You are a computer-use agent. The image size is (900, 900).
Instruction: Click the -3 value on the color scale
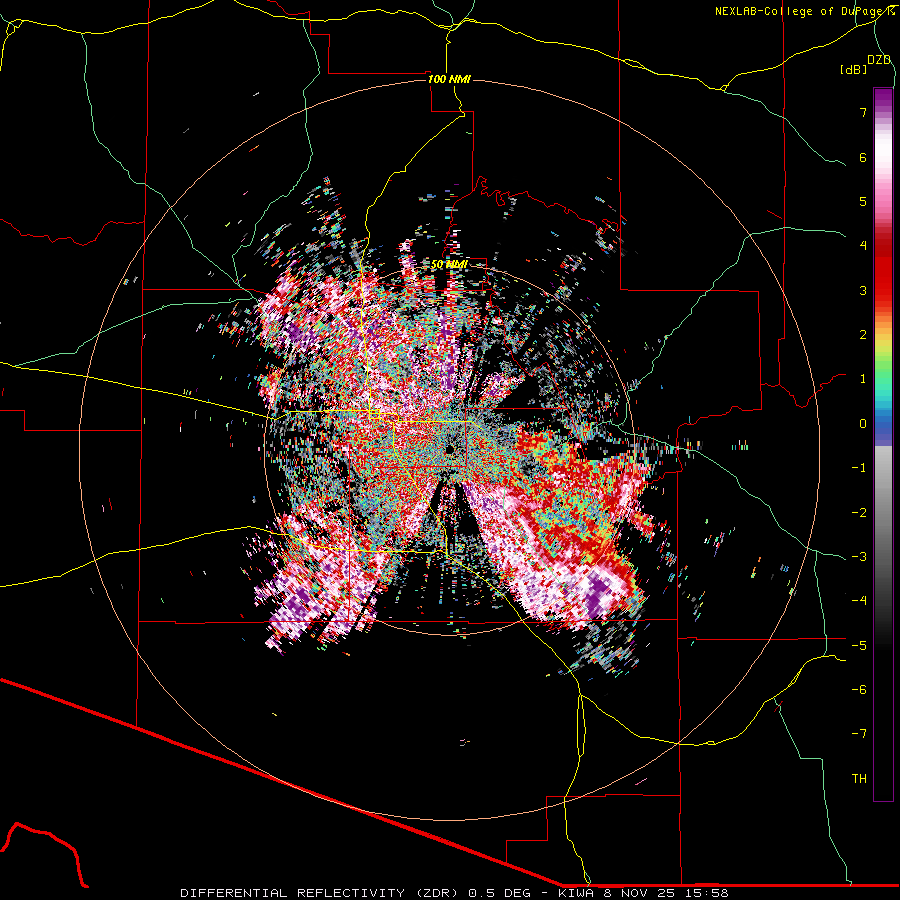coord(859,557)
